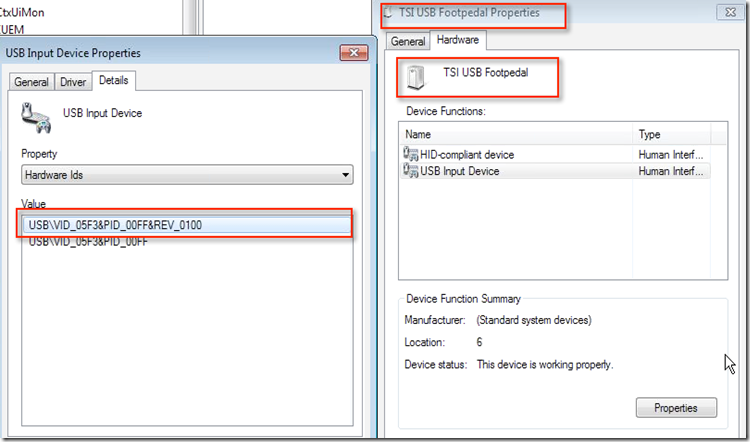Click the USB Input Device joystick icon
The width and height of the screenshot is (750, 442).
[x=36, y=117]
